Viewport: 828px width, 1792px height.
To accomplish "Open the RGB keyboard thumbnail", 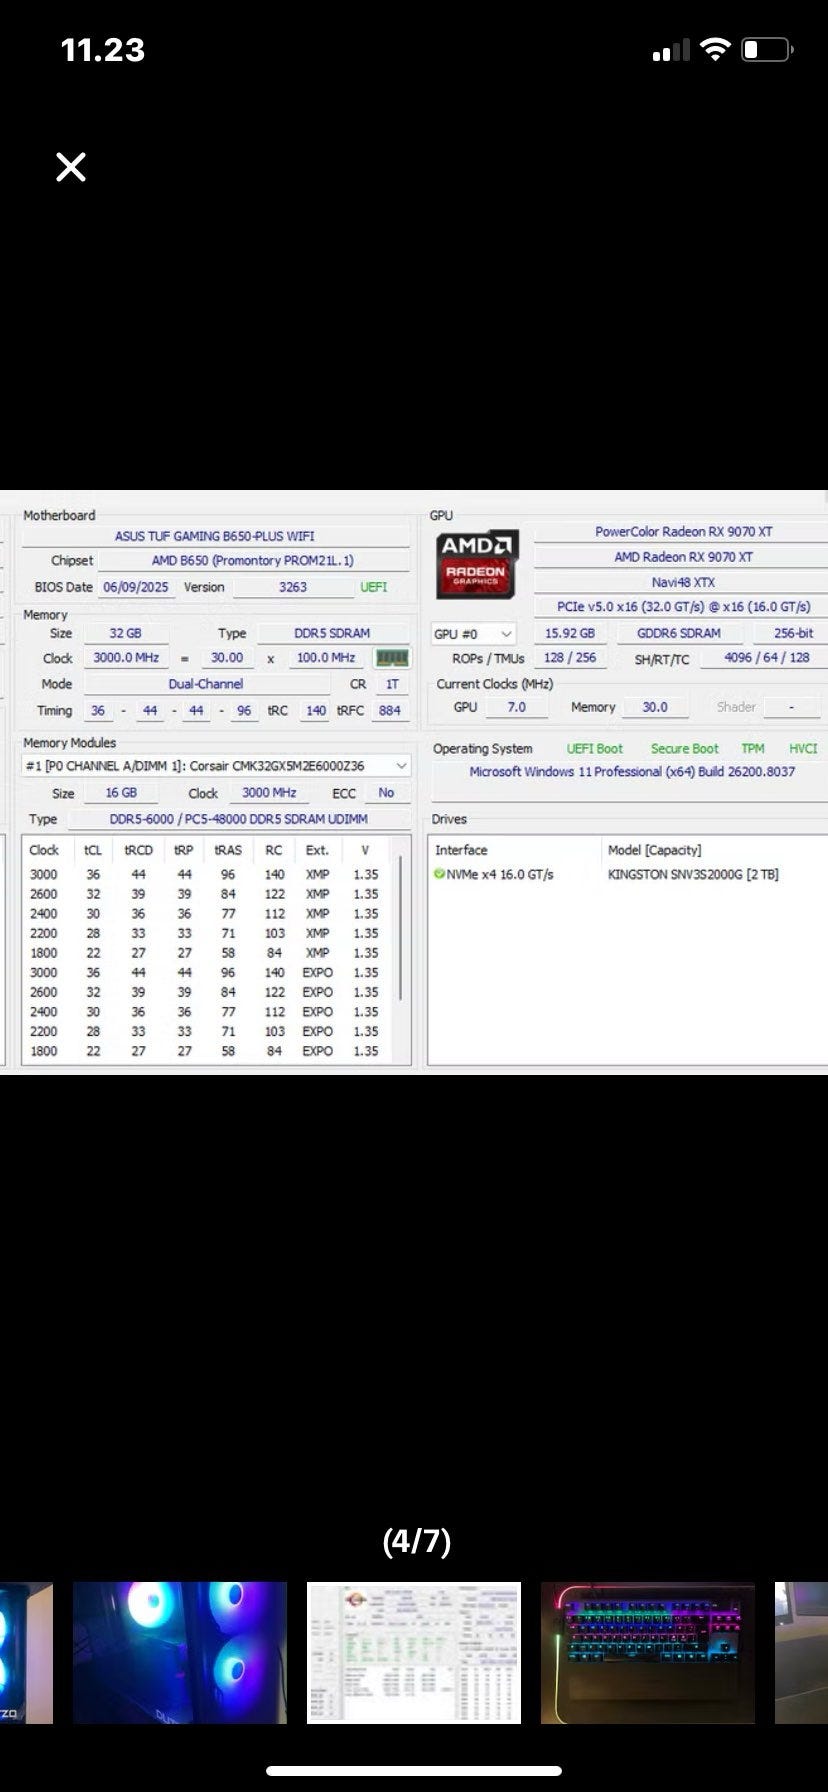I will coord(648,1653).
